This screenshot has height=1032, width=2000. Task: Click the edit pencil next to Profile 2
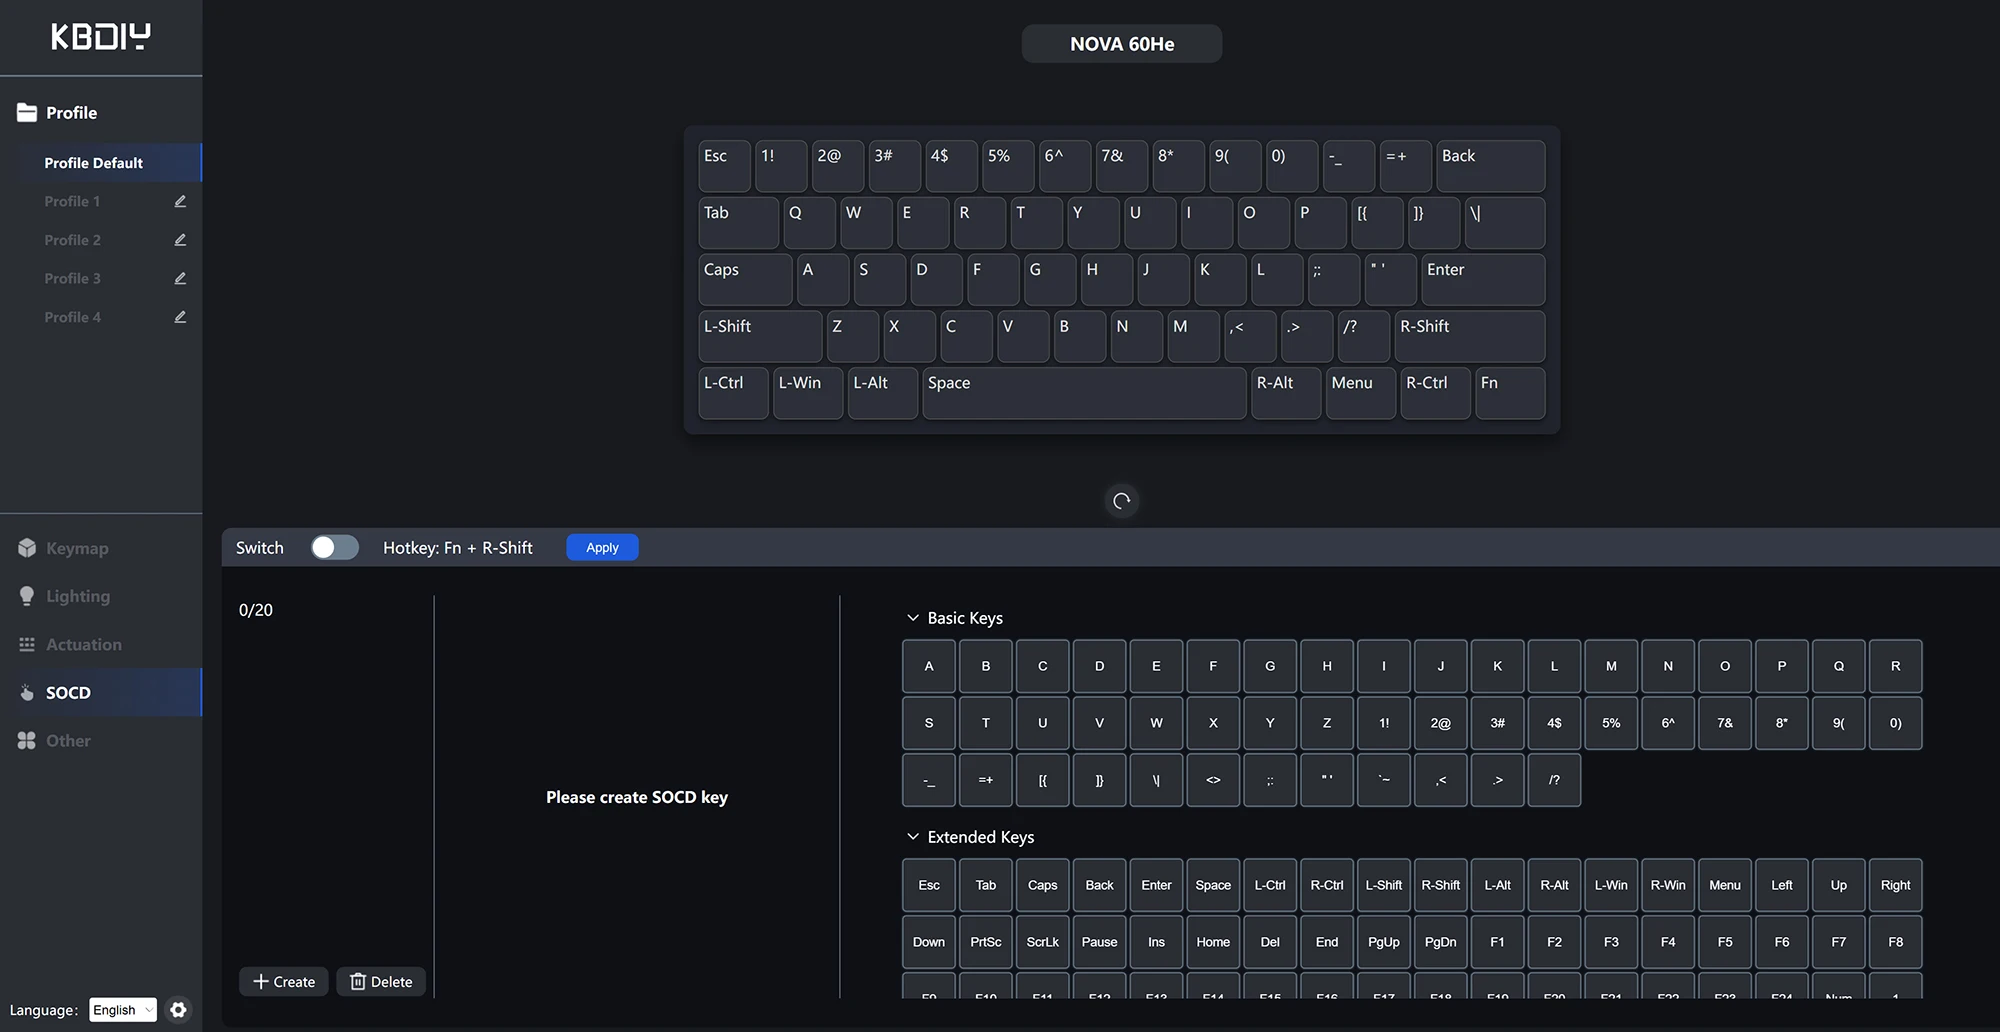coord(180,240)
